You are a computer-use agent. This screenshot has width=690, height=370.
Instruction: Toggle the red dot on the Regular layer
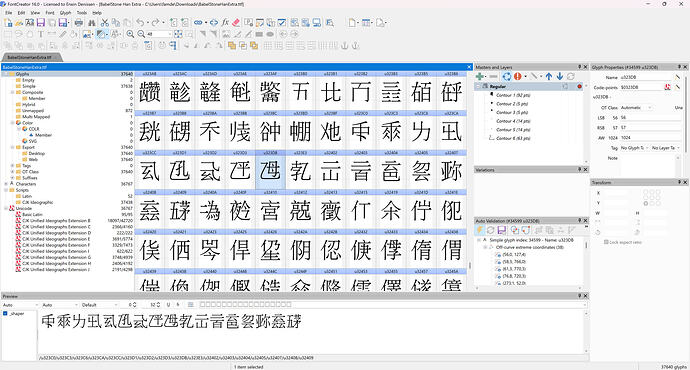580,87
